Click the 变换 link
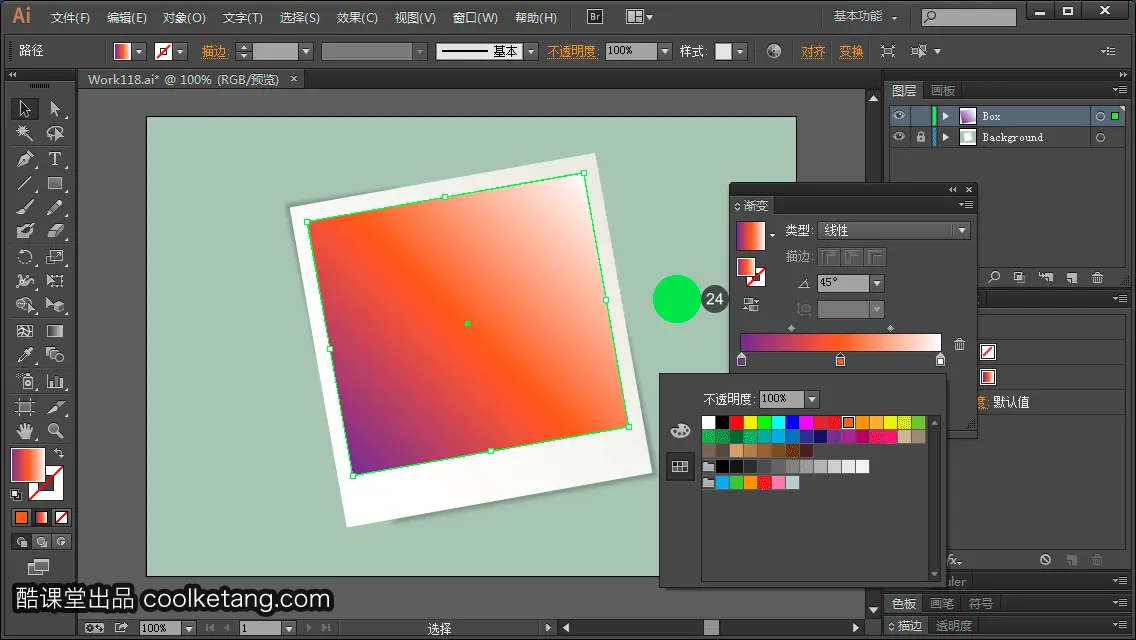This screenshot has height=640, width=1136. 851,51
